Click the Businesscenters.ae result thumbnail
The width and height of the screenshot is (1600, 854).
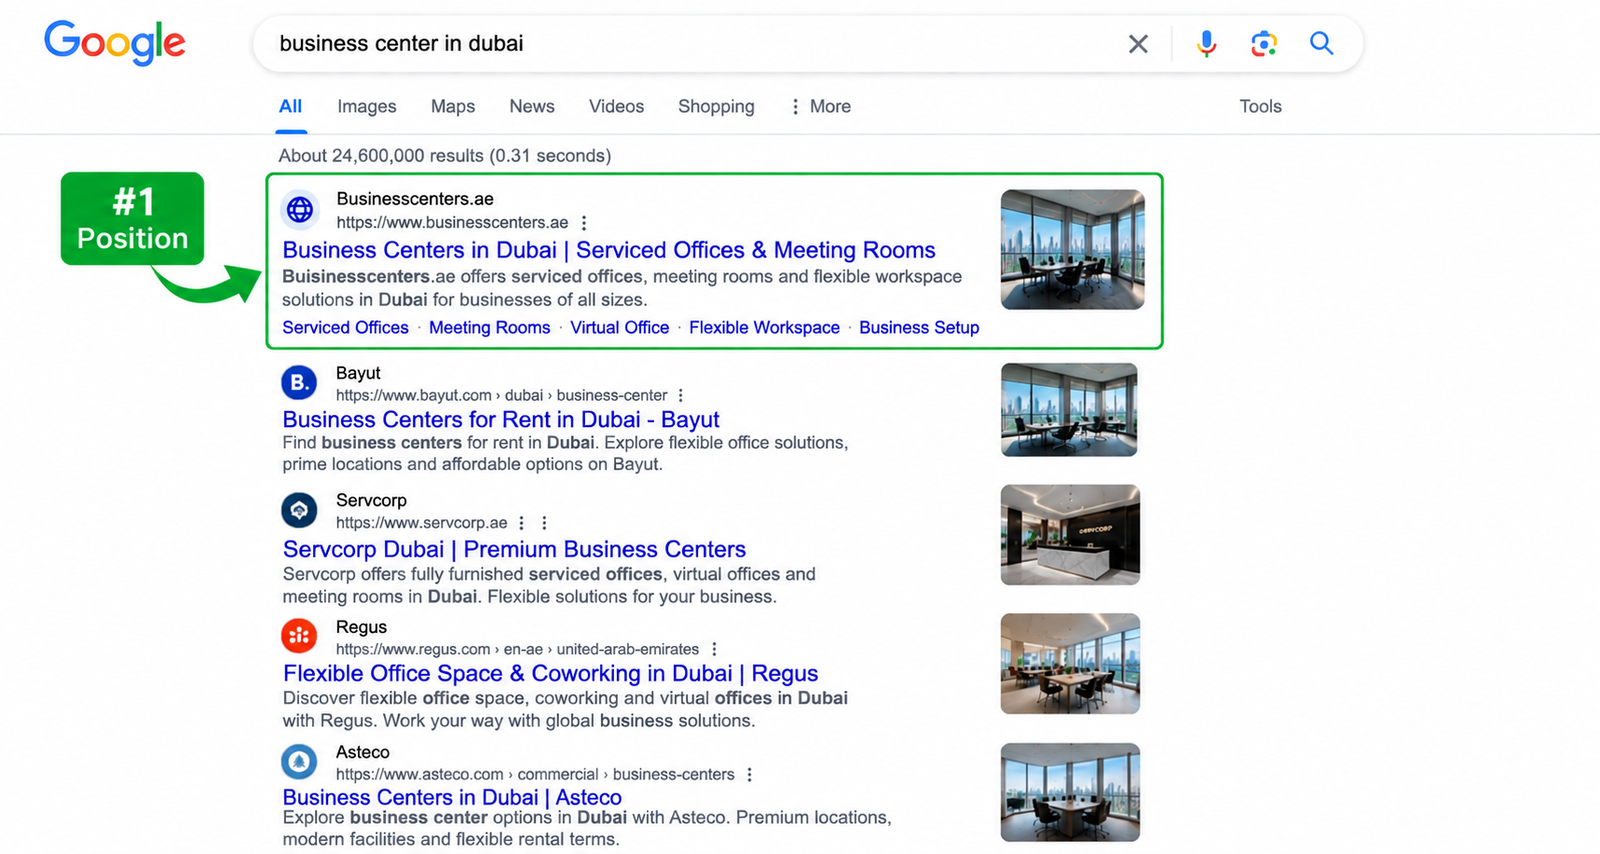pos(1073,249)
